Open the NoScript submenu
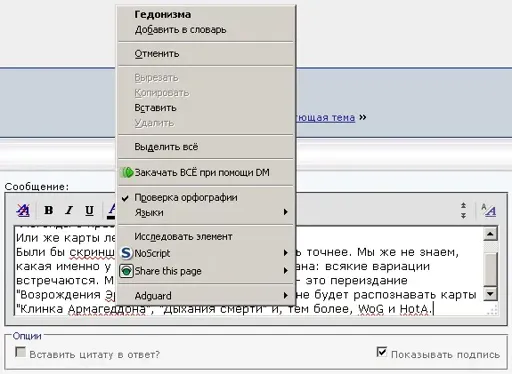 coord(206,253)
